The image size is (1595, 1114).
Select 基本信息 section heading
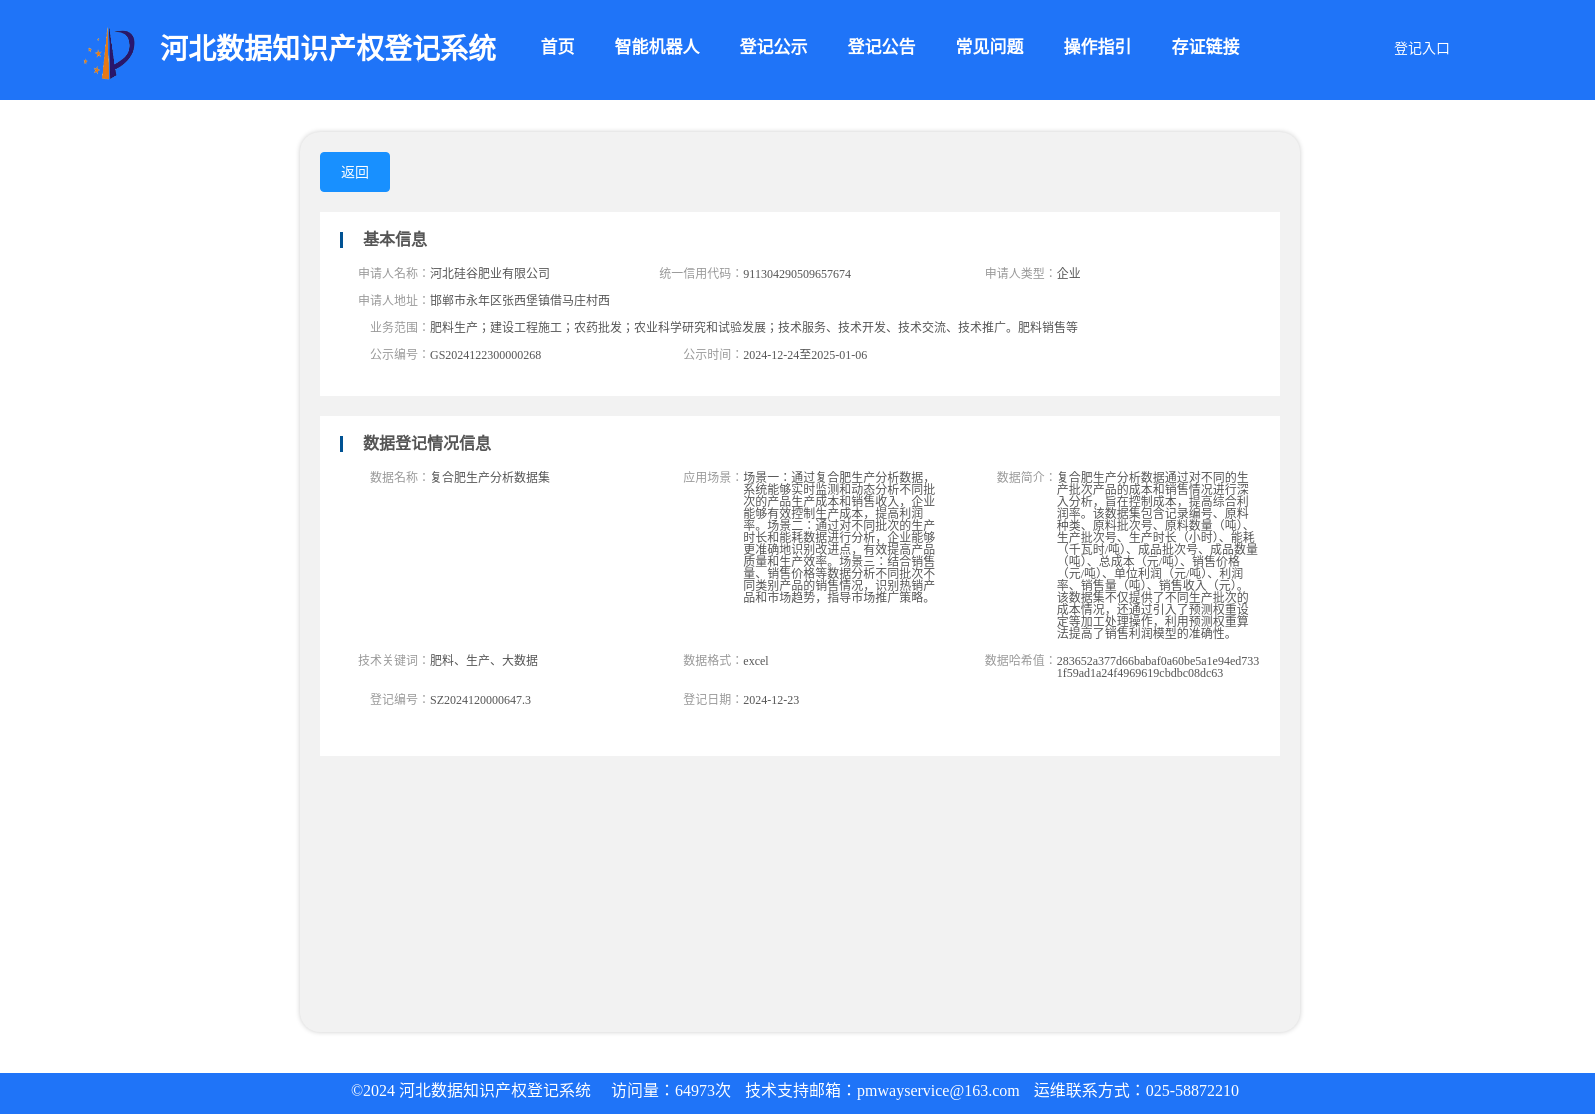pyautogui.click(x=395, y=239)
